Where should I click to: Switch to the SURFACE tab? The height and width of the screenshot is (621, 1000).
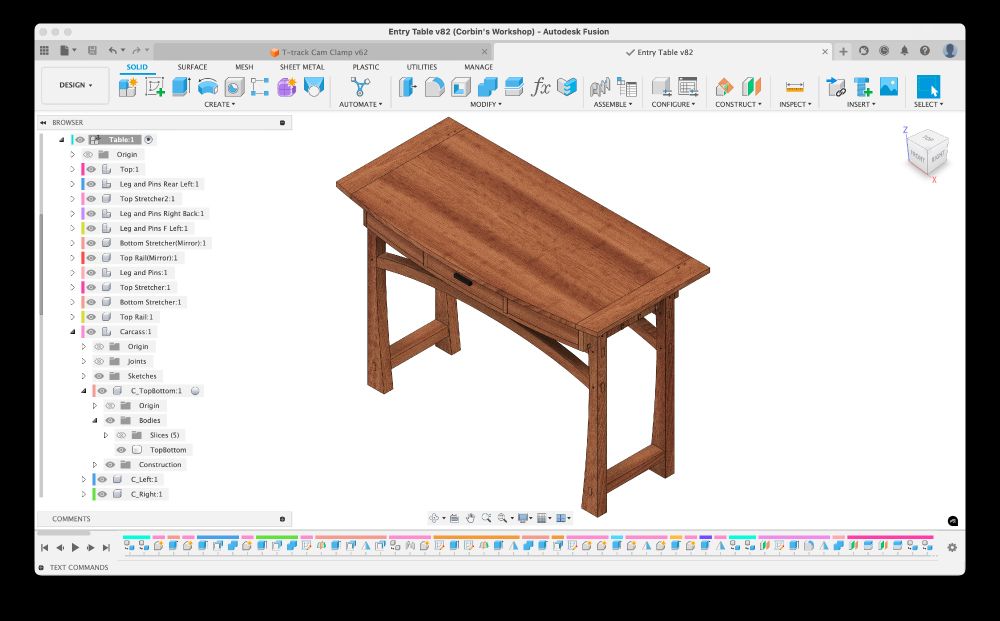coord(192,67)
